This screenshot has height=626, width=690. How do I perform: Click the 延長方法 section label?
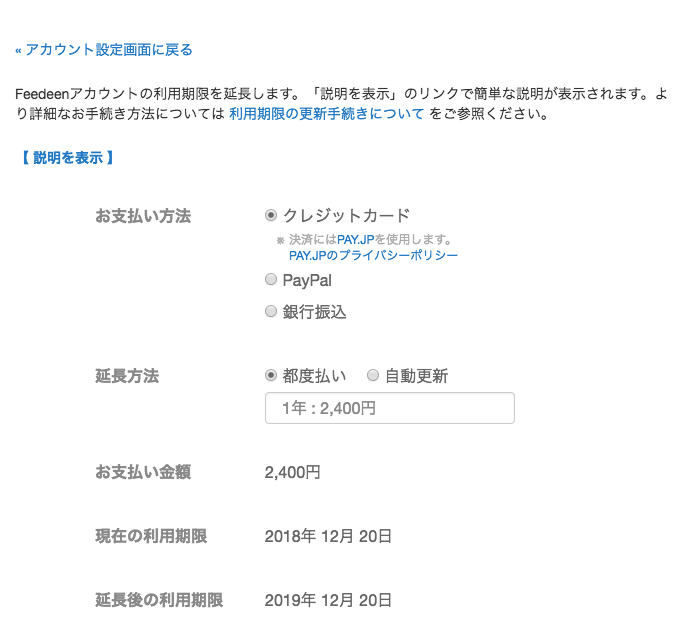(x=127, y=376)
